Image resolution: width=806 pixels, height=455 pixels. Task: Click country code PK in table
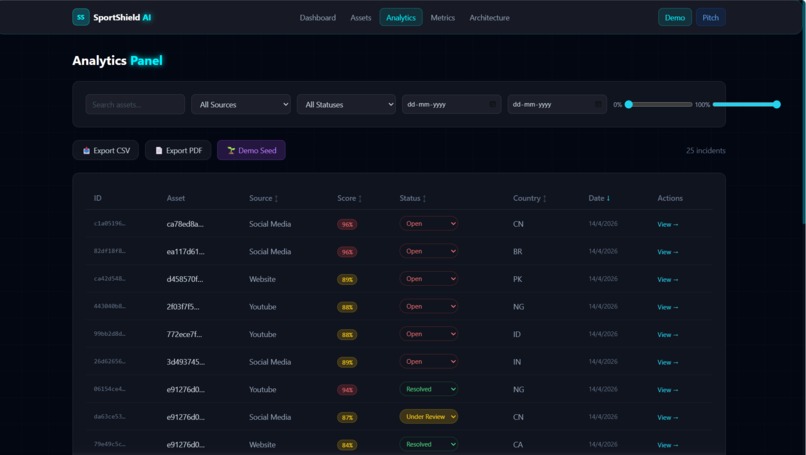coord(518,279)
